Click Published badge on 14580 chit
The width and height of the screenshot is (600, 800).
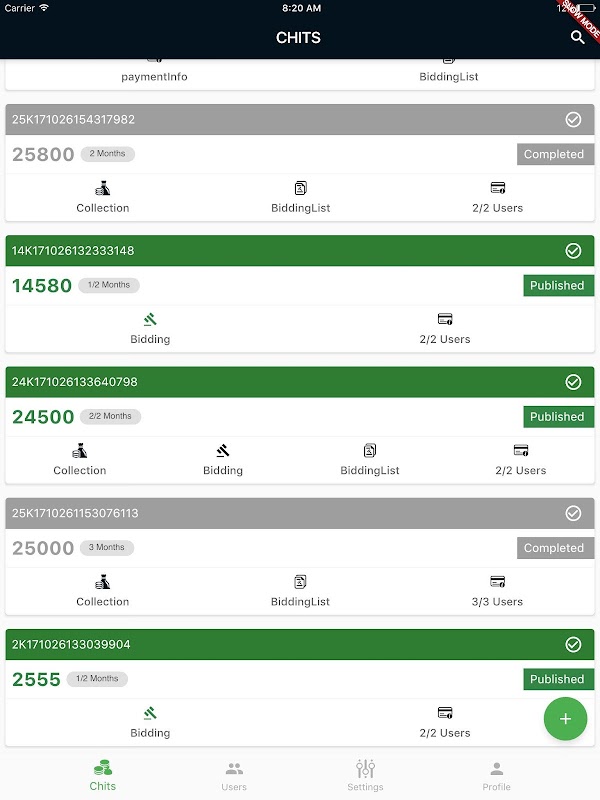pyautogui.click(x=557, y=286)
